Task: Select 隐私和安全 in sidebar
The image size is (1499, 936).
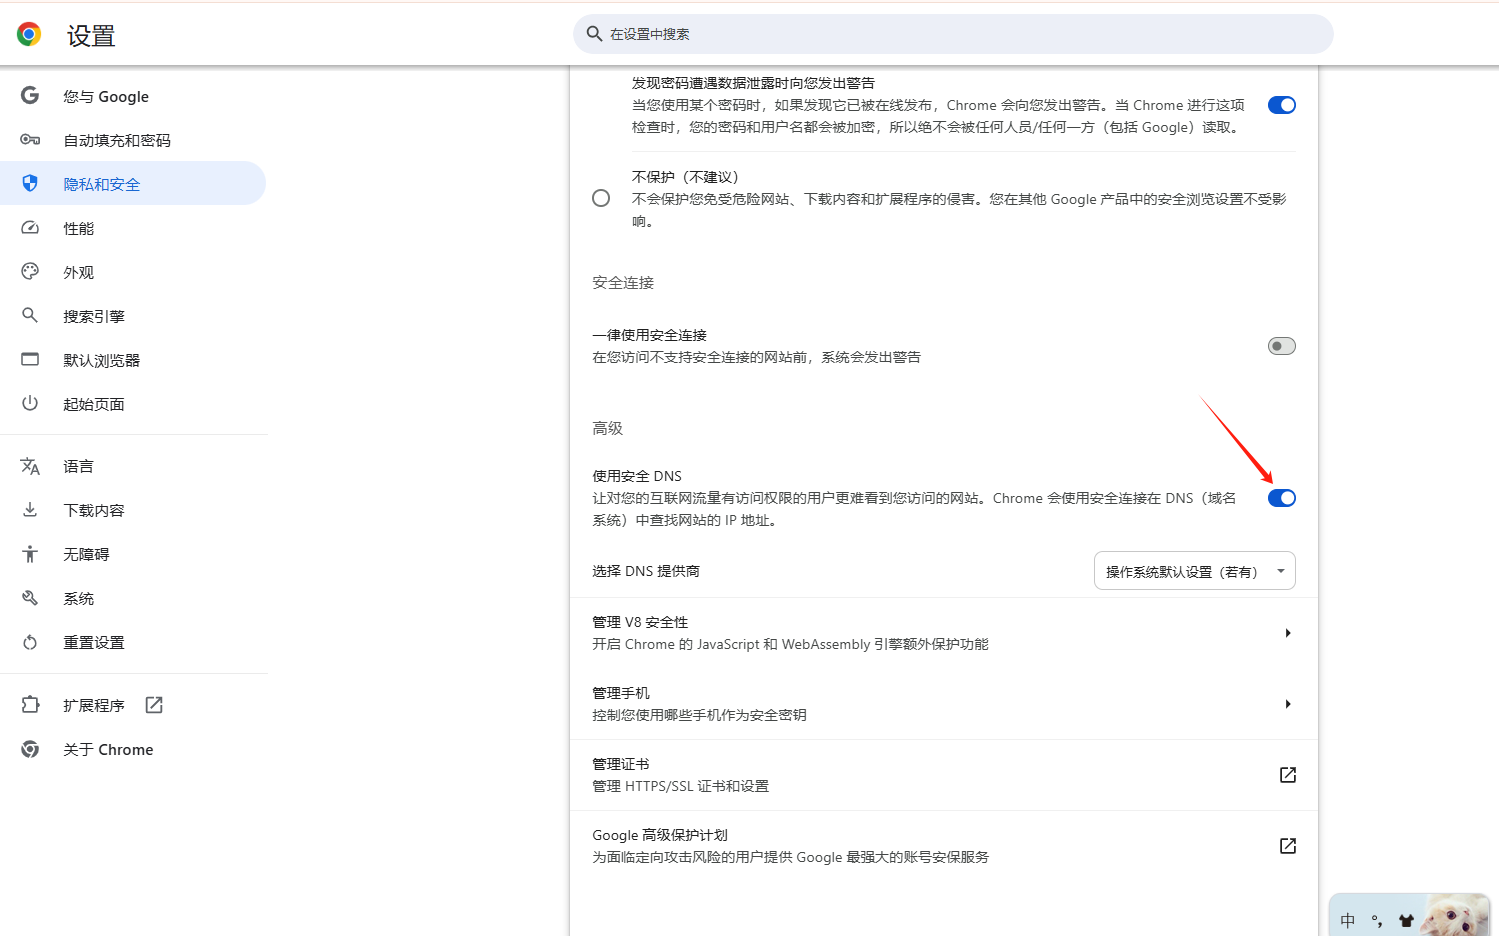Action: pyautogui.click(x=133, y=184)
